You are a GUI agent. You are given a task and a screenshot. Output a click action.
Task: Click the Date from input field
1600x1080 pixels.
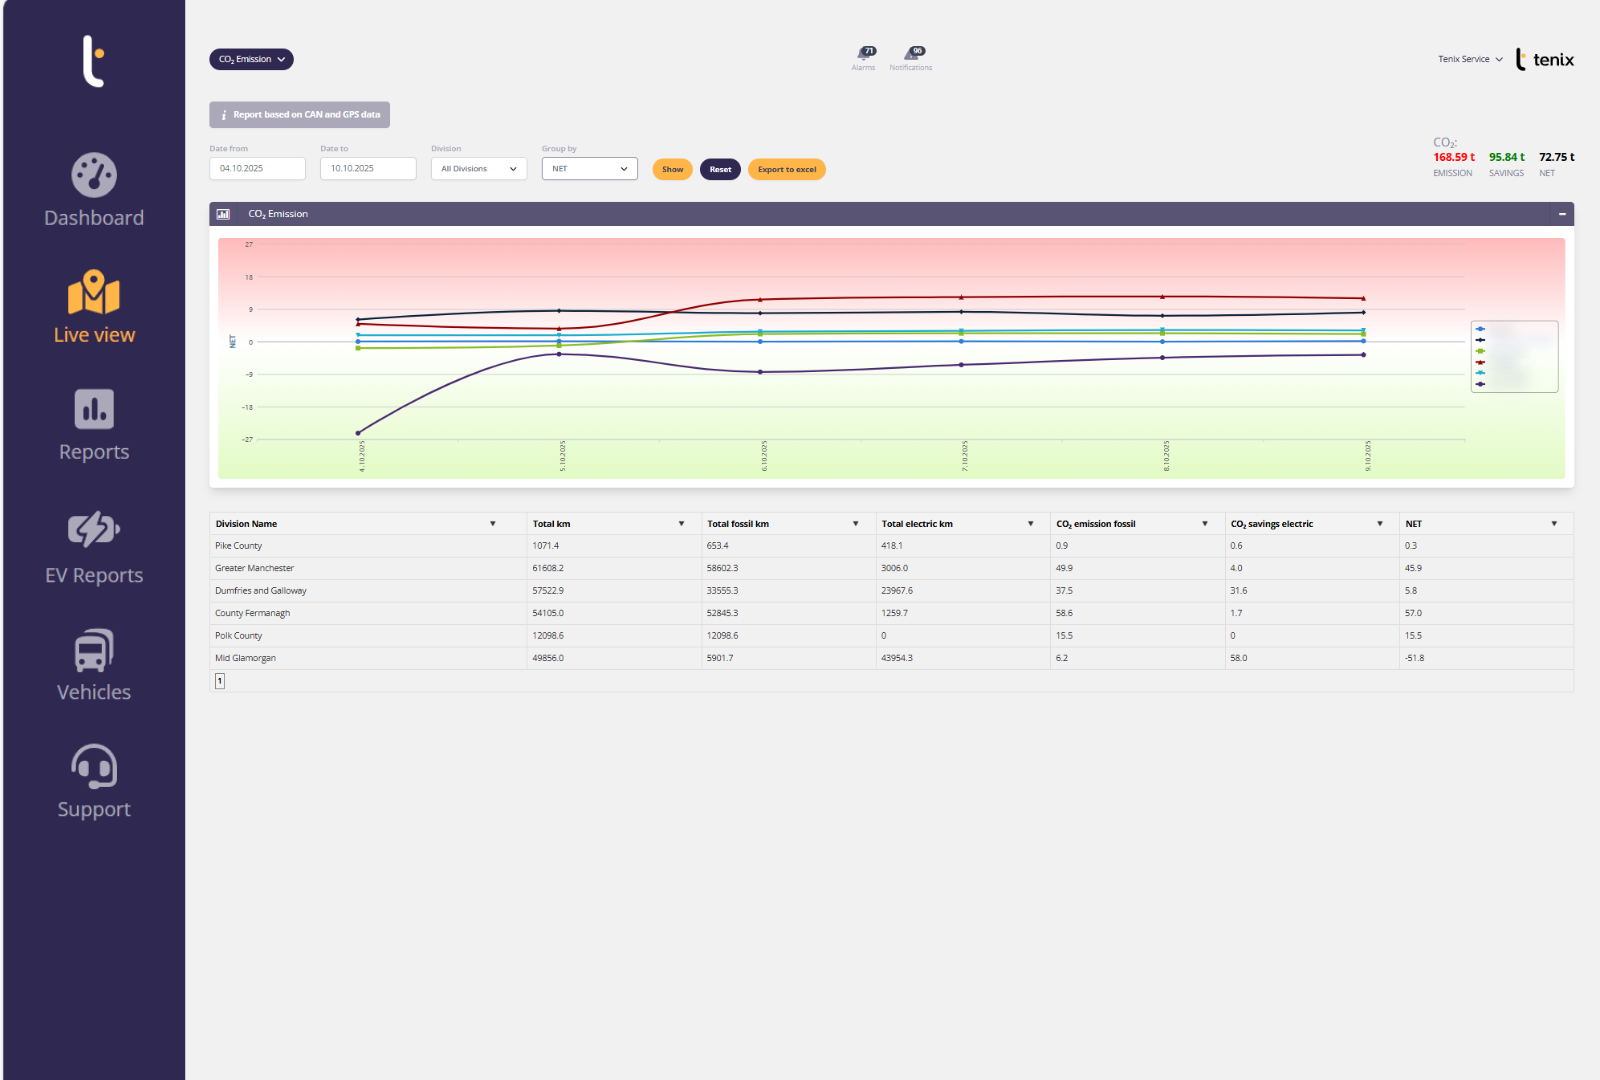257,169
